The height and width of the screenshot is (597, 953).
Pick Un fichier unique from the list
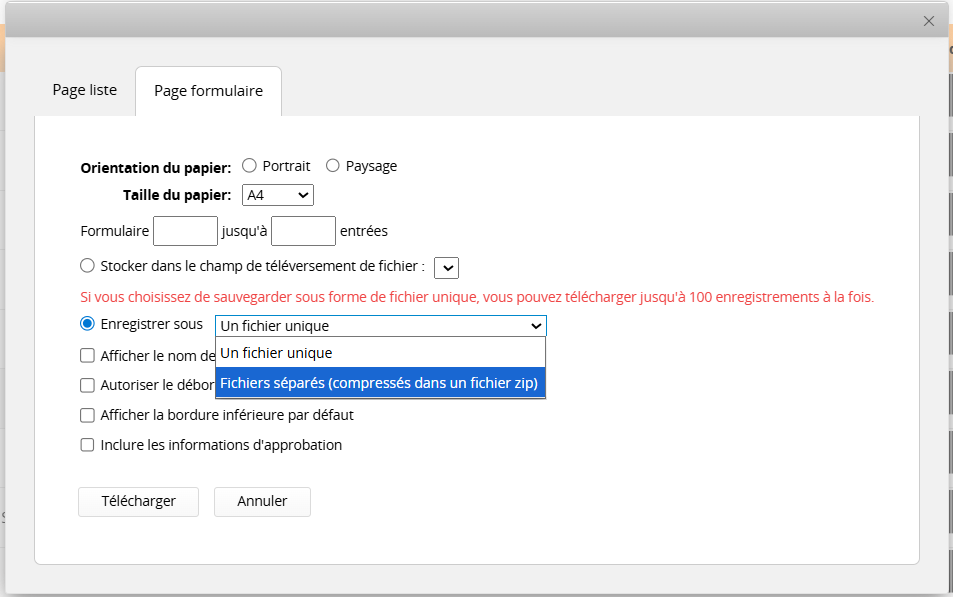[381, 353]
